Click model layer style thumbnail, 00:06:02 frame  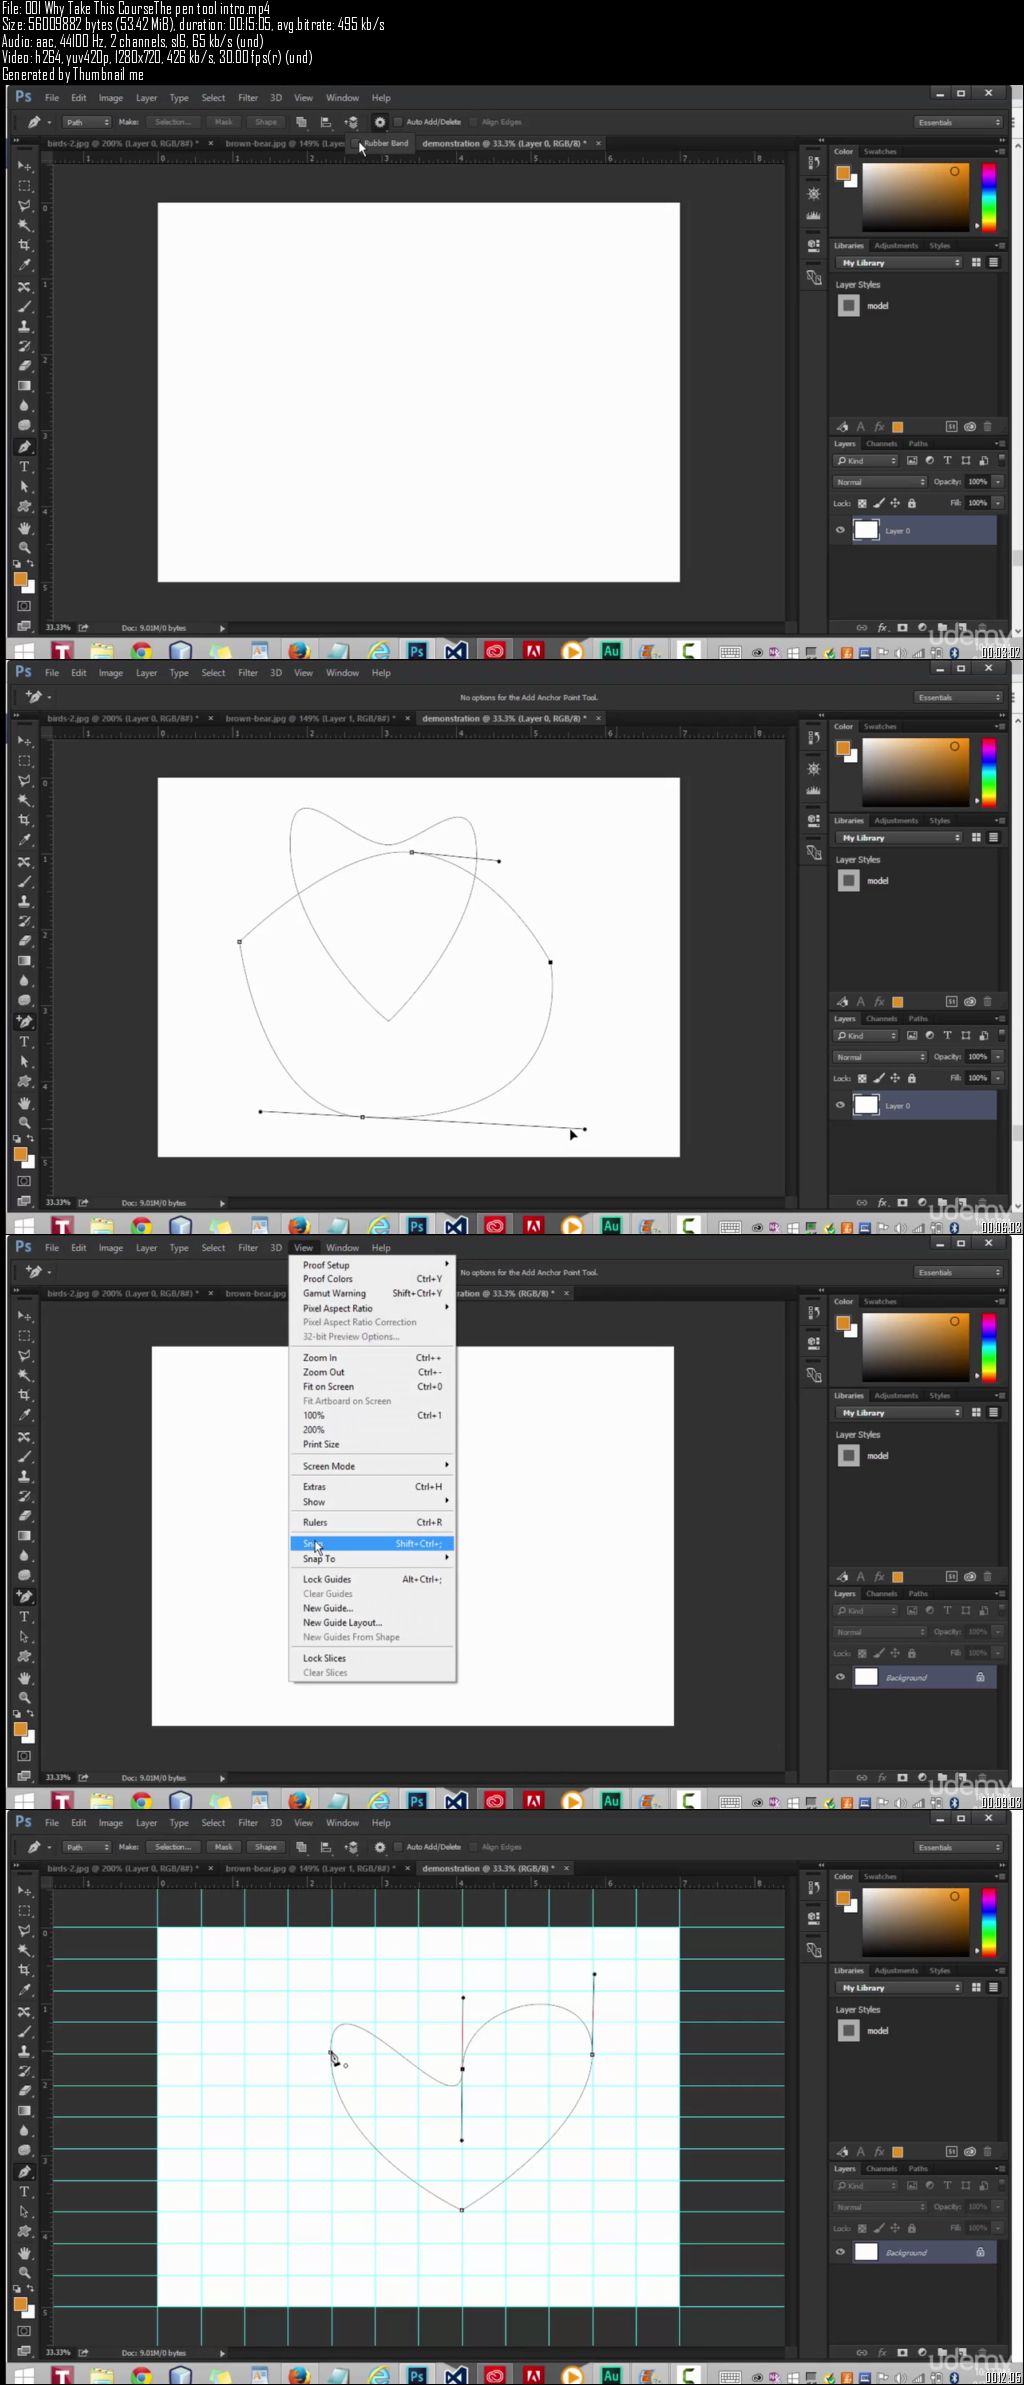[x=849, y=881]
